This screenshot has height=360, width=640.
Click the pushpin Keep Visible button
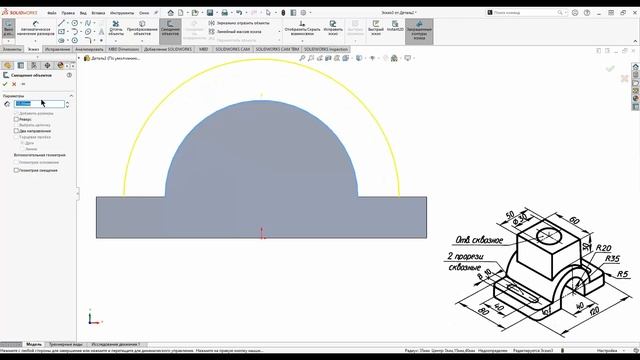point(23,84)
